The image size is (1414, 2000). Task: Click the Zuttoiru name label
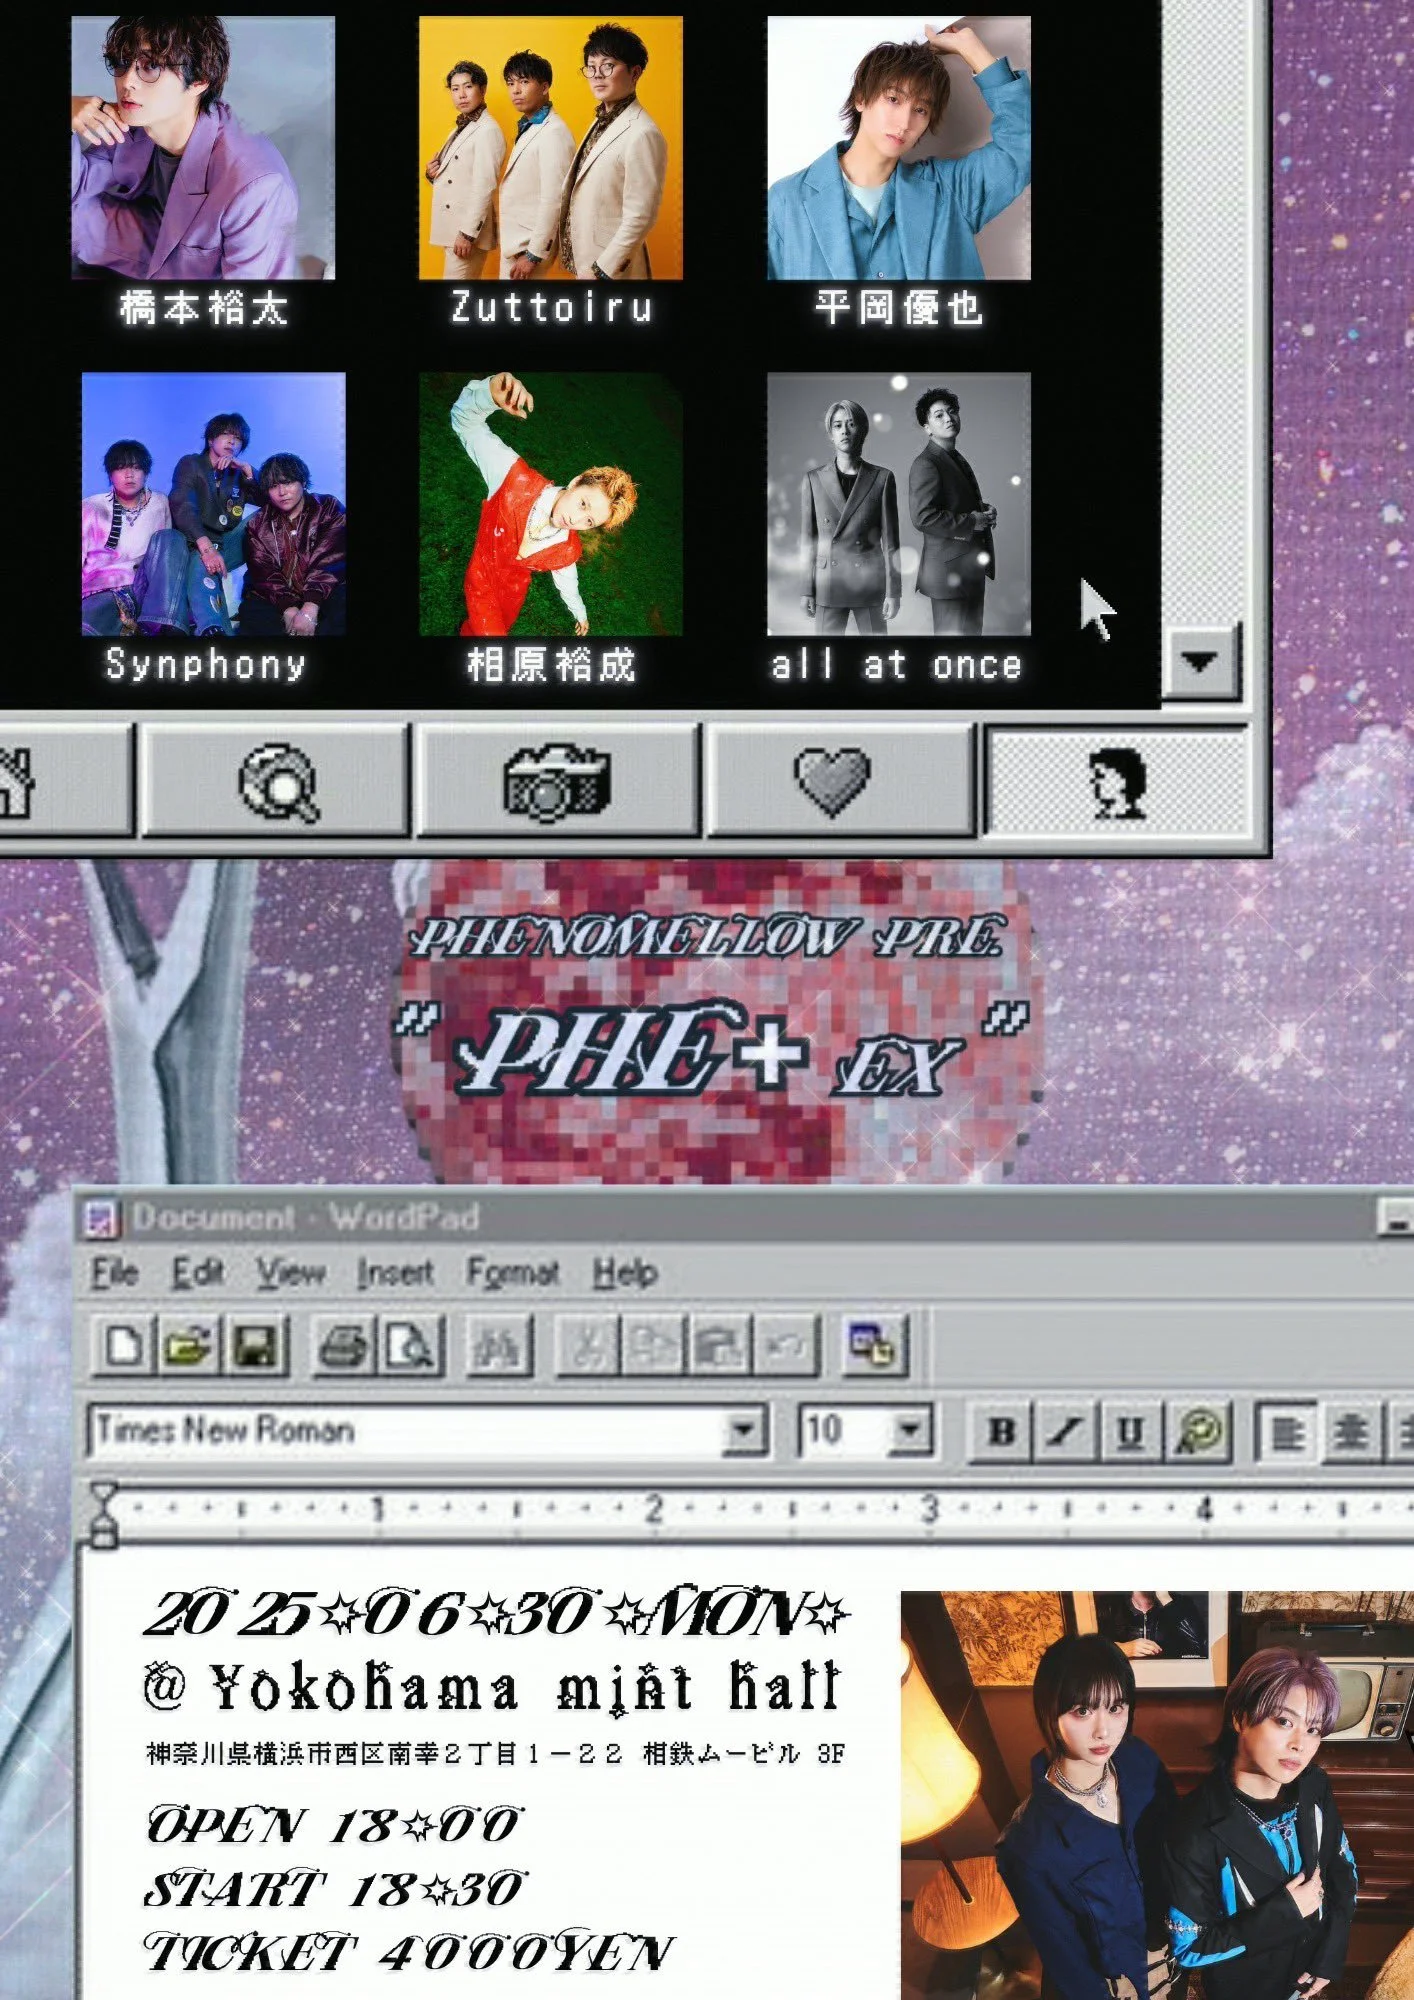click(551, 308)
